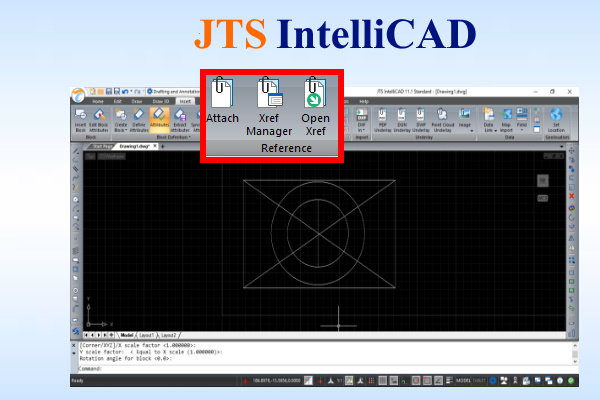Open Edit Block Attributes tool
Viewport: 600px width, 400px height.
99,120
